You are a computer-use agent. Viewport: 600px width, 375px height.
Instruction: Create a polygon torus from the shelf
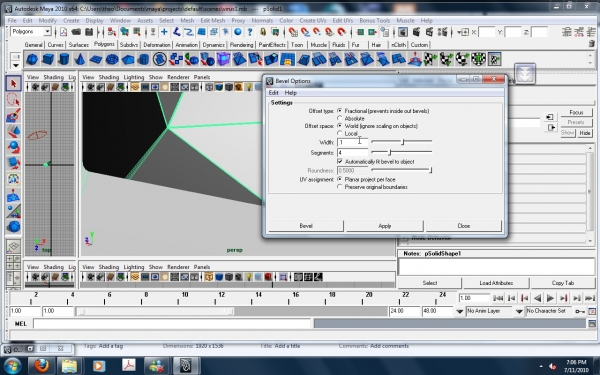click(x=112, y=59)
